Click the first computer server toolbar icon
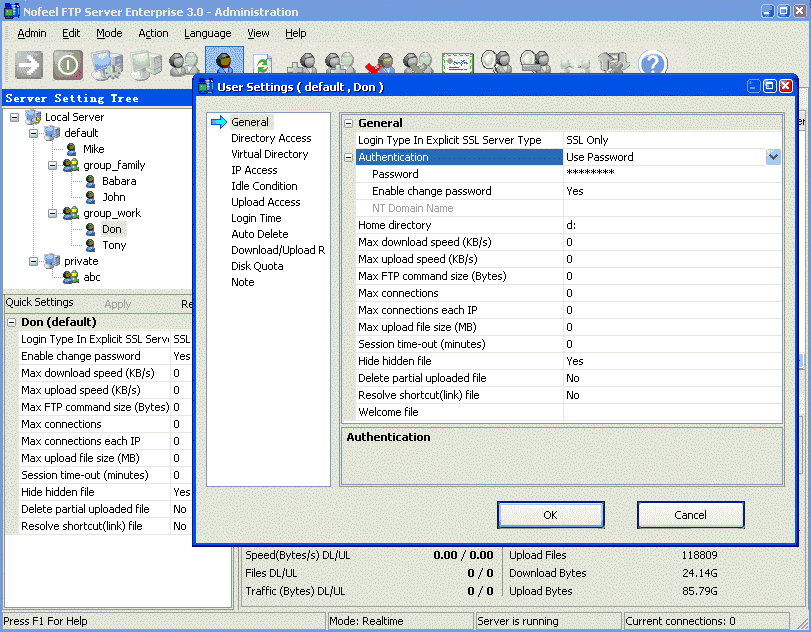This screenshot has width=811, height=632. (x=107, y=65)
